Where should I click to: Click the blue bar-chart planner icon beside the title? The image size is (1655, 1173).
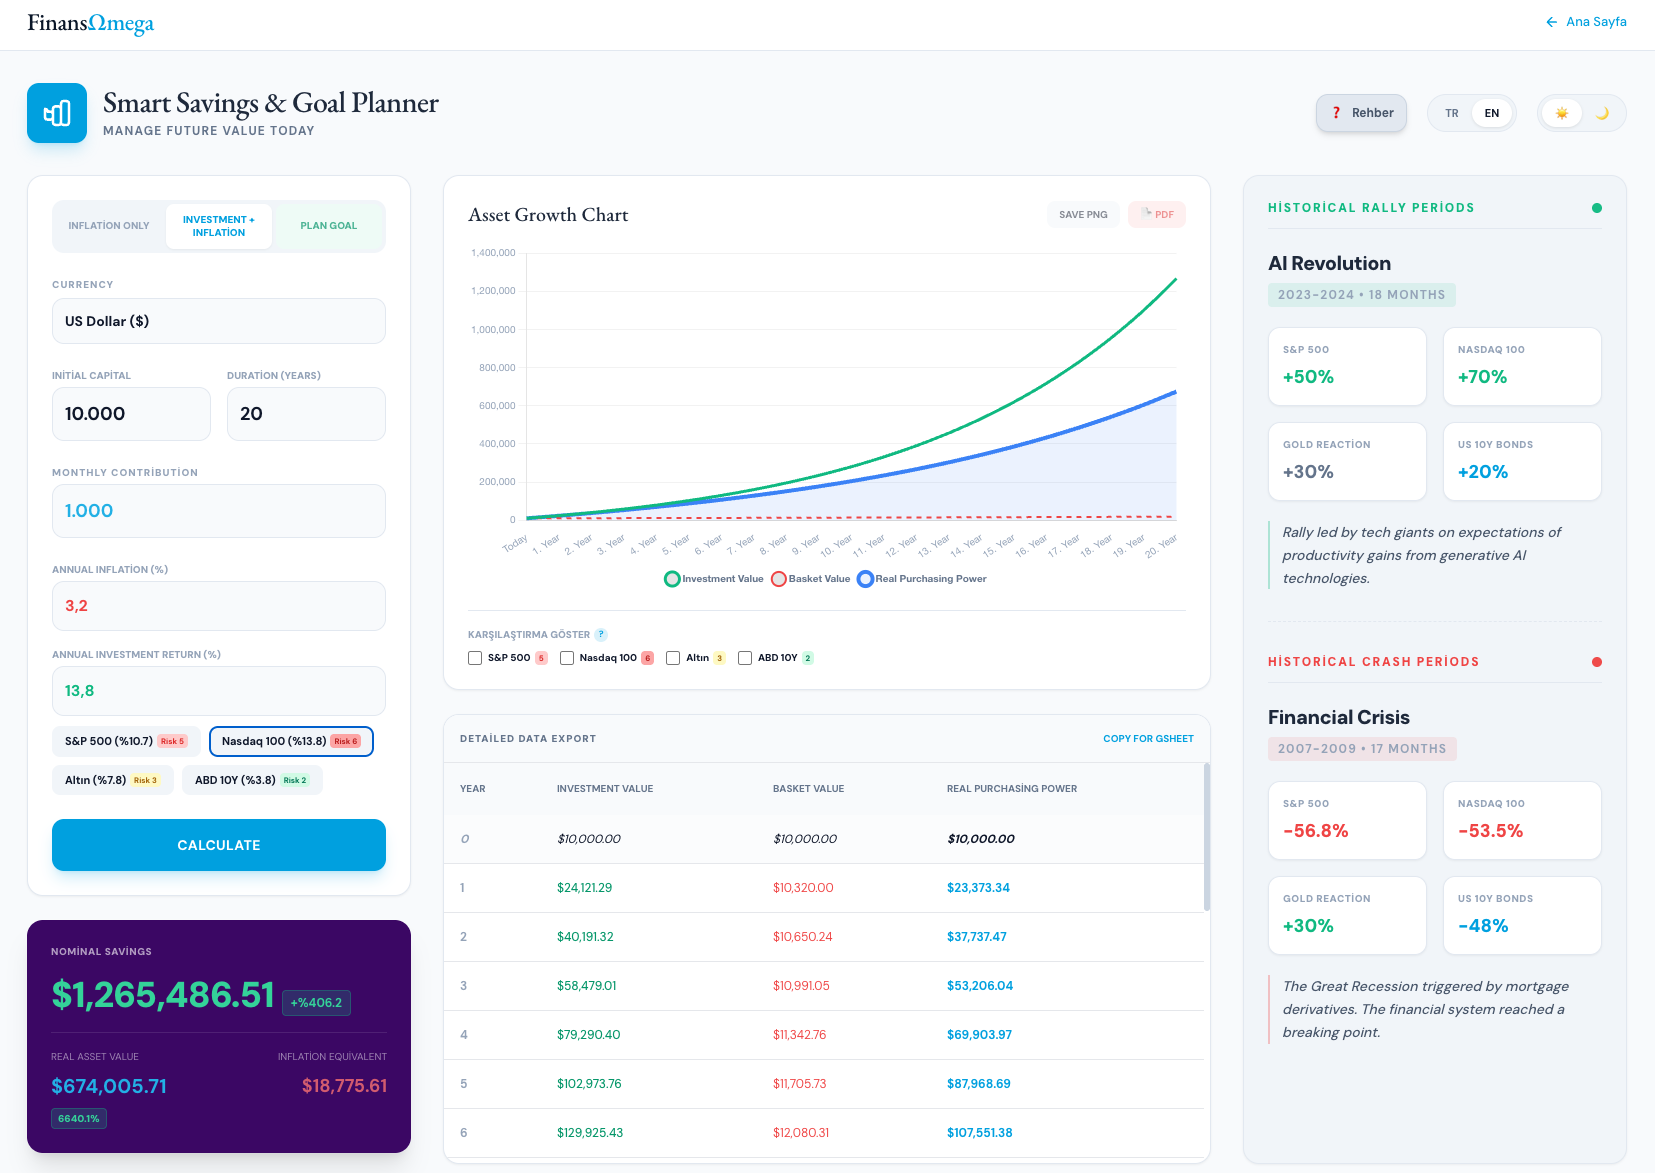[57, 113]
